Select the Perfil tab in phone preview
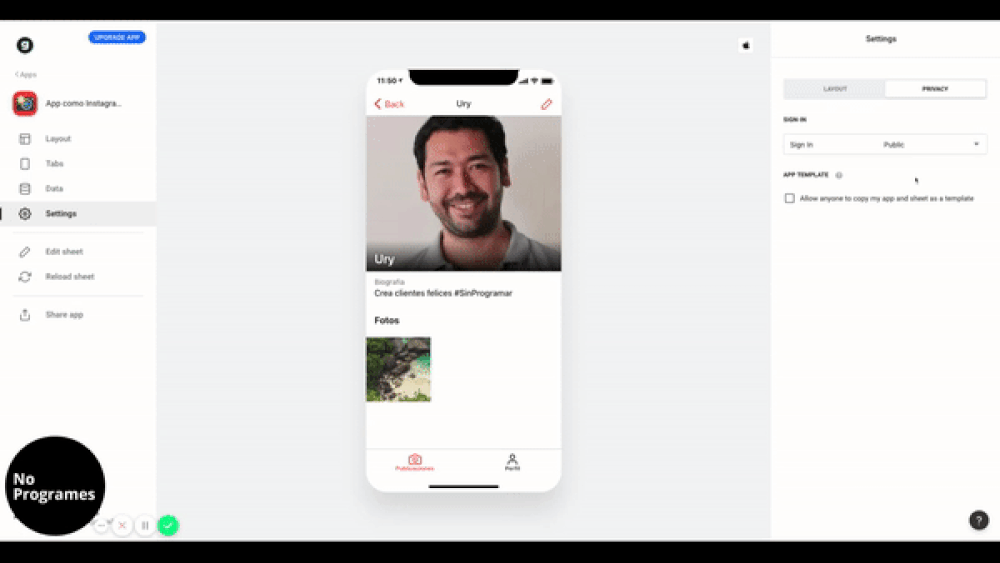1000x563 pixels. point(512,462)
